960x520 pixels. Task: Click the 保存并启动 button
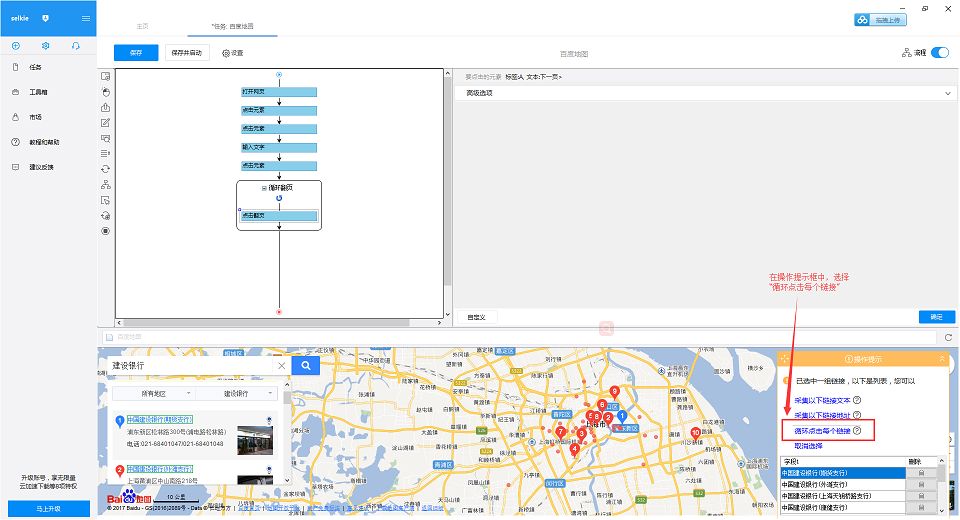(x=187, y=53)
